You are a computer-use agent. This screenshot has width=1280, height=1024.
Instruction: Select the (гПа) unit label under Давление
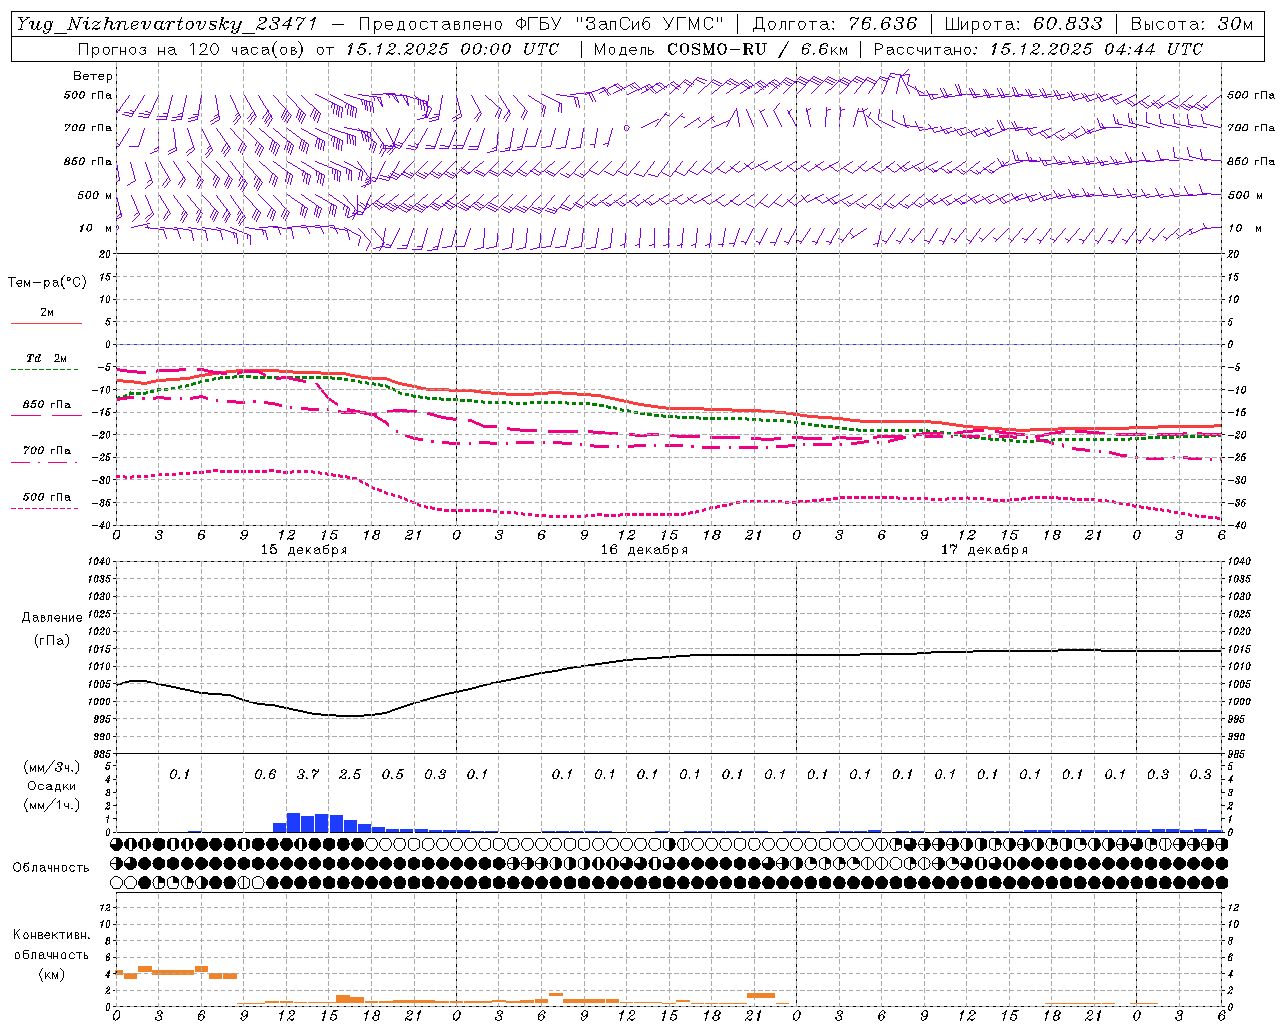tap(52, 640)
